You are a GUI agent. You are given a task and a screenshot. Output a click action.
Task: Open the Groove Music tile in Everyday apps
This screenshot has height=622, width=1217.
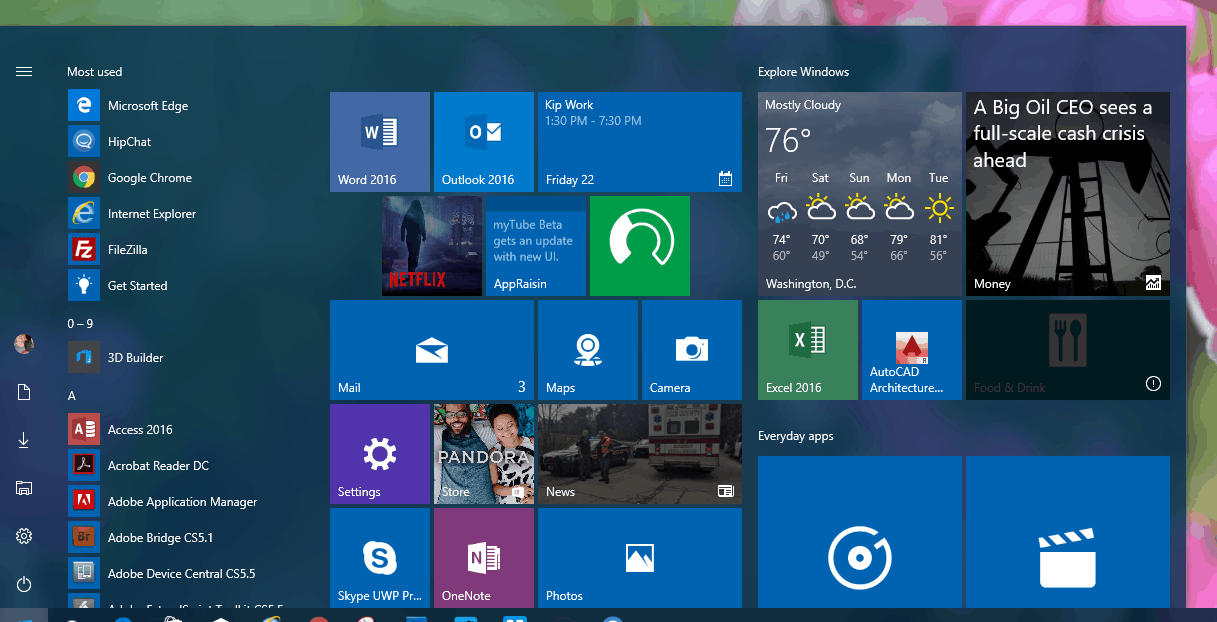pyautogui.click(x=860, y=532)
